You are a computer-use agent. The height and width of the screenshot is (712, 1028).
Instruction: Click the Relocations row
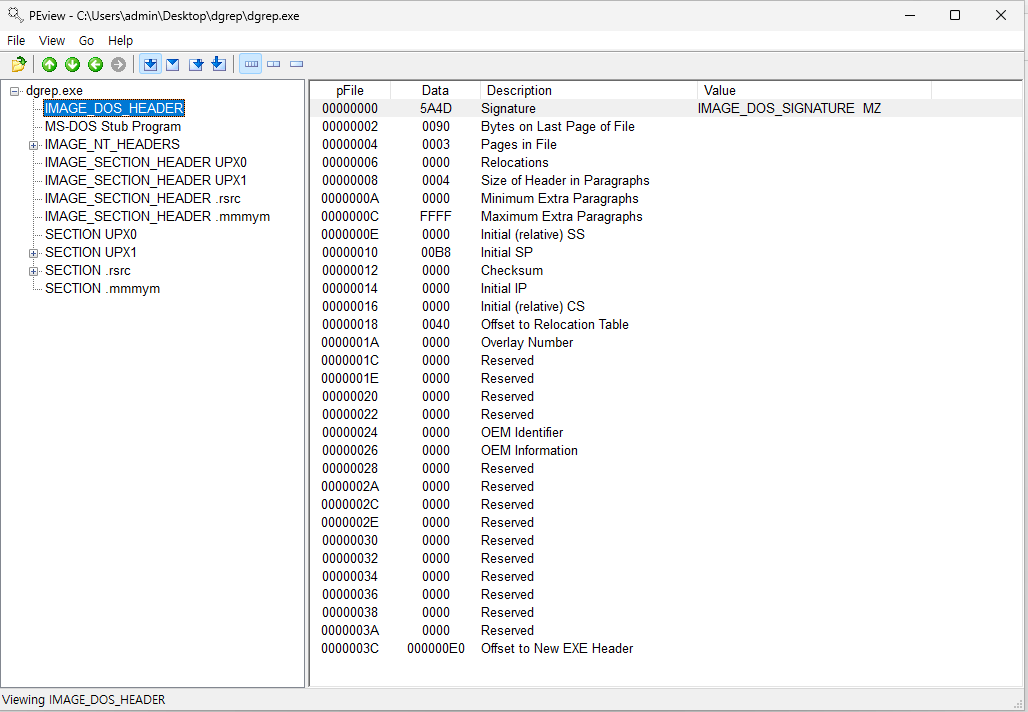click(x=665, y=163)
